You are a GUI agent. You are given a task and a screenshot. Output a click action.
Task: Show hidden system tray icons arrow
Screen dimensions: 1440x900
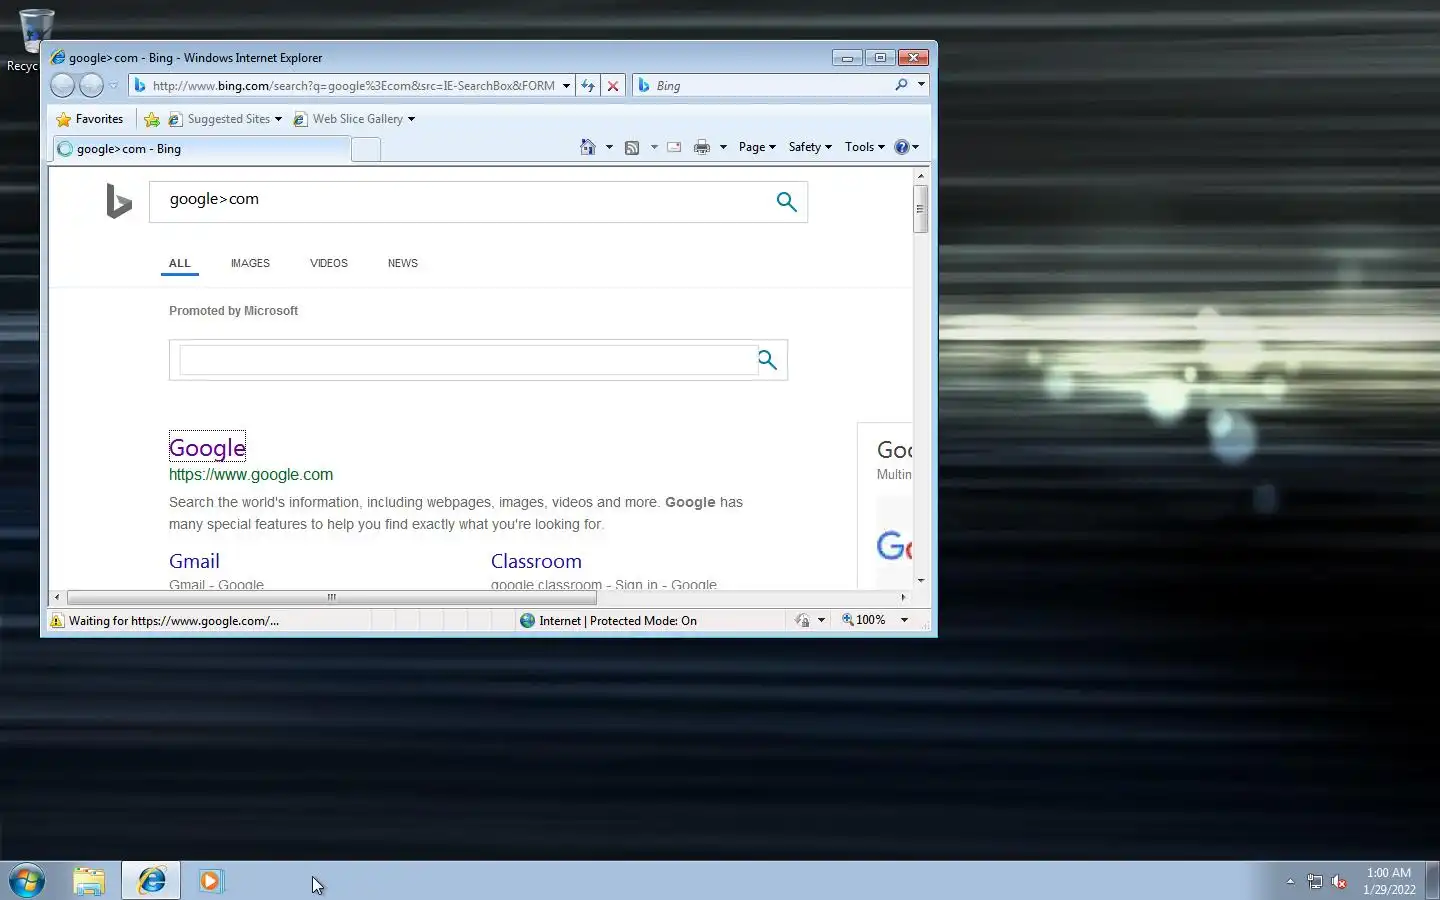point(1290,882)
